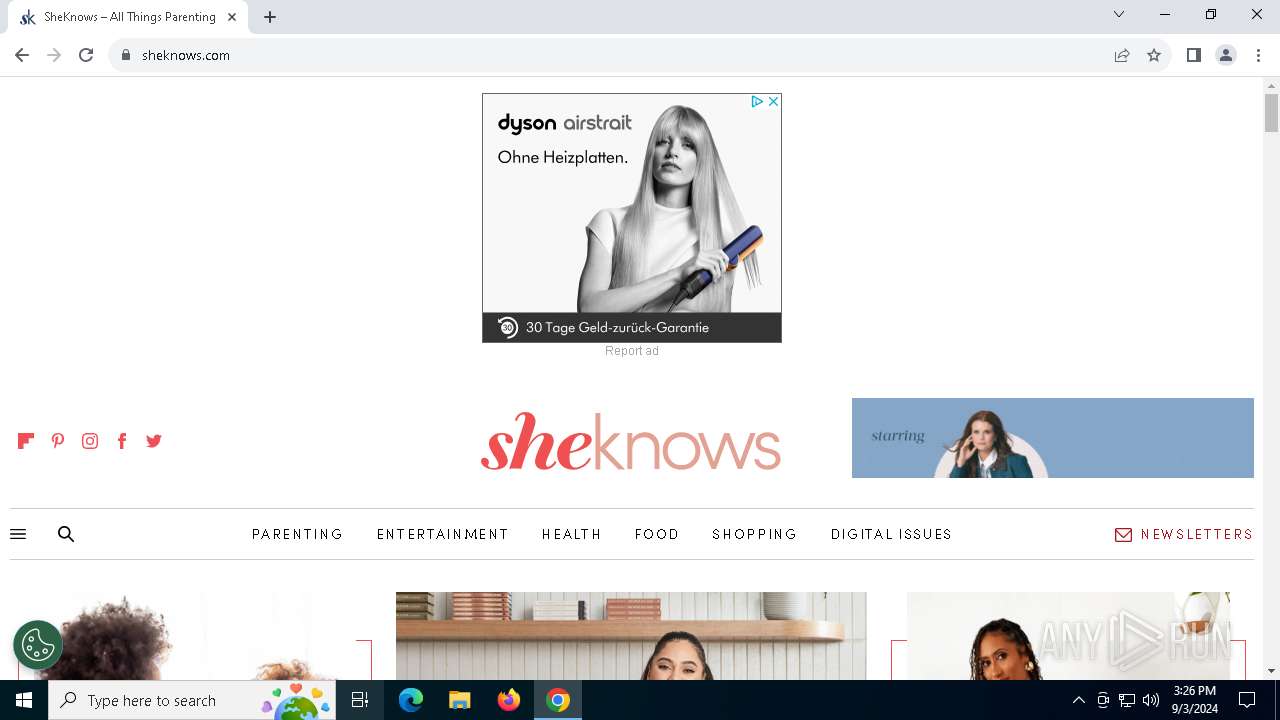The width and height of the screenshot is (1280, 720).
Task: Open the hamburger site menu
Action: 18,534
